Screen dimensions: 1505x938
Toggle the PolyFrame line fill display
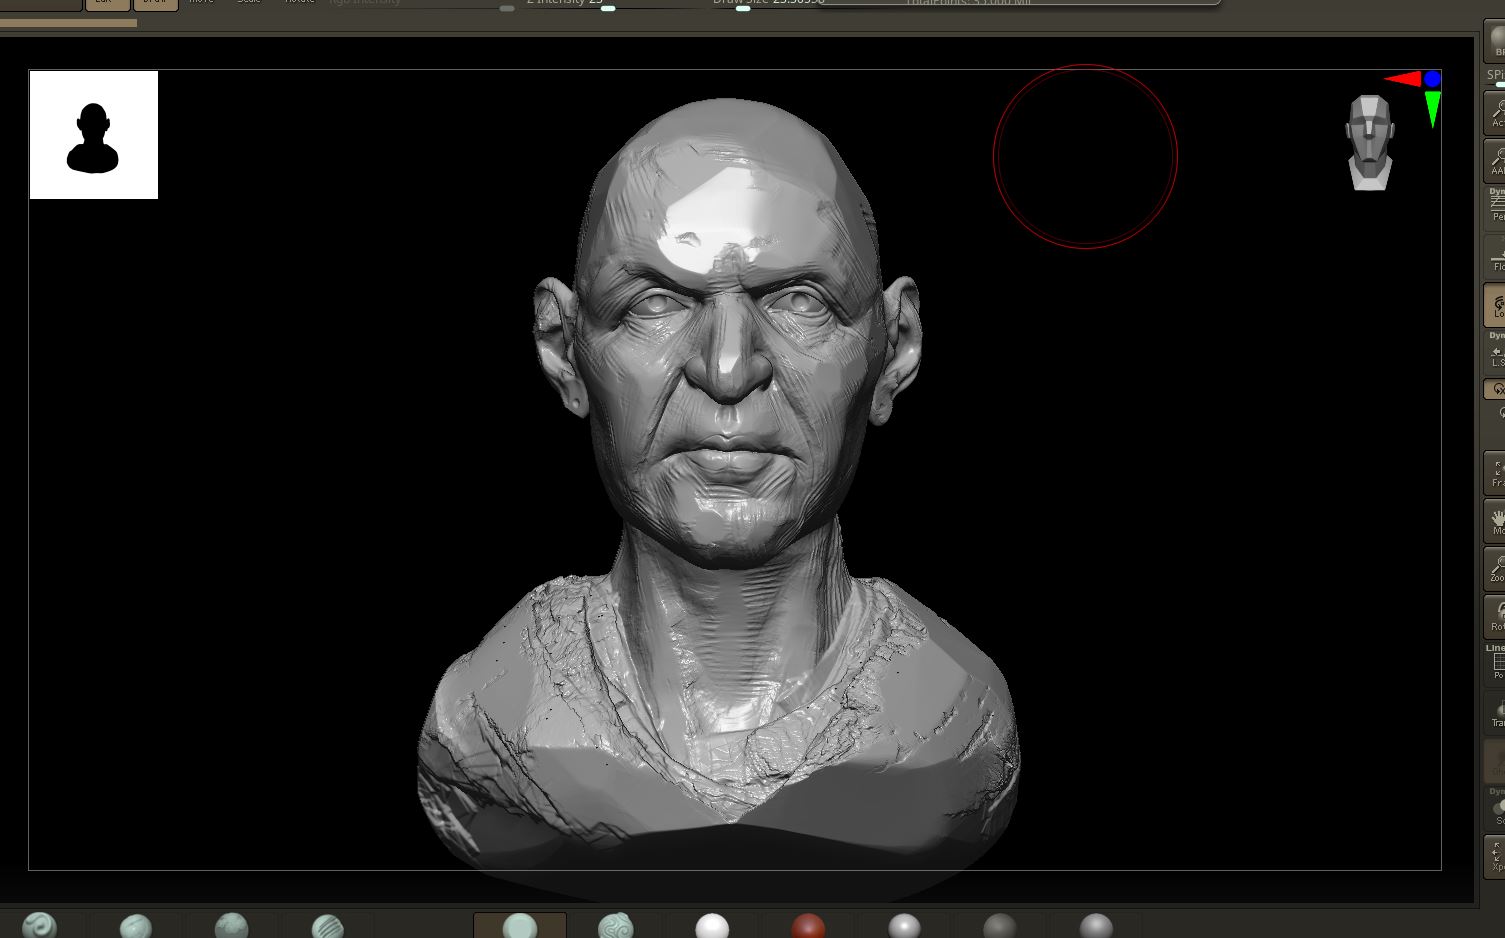[1495, 665]
